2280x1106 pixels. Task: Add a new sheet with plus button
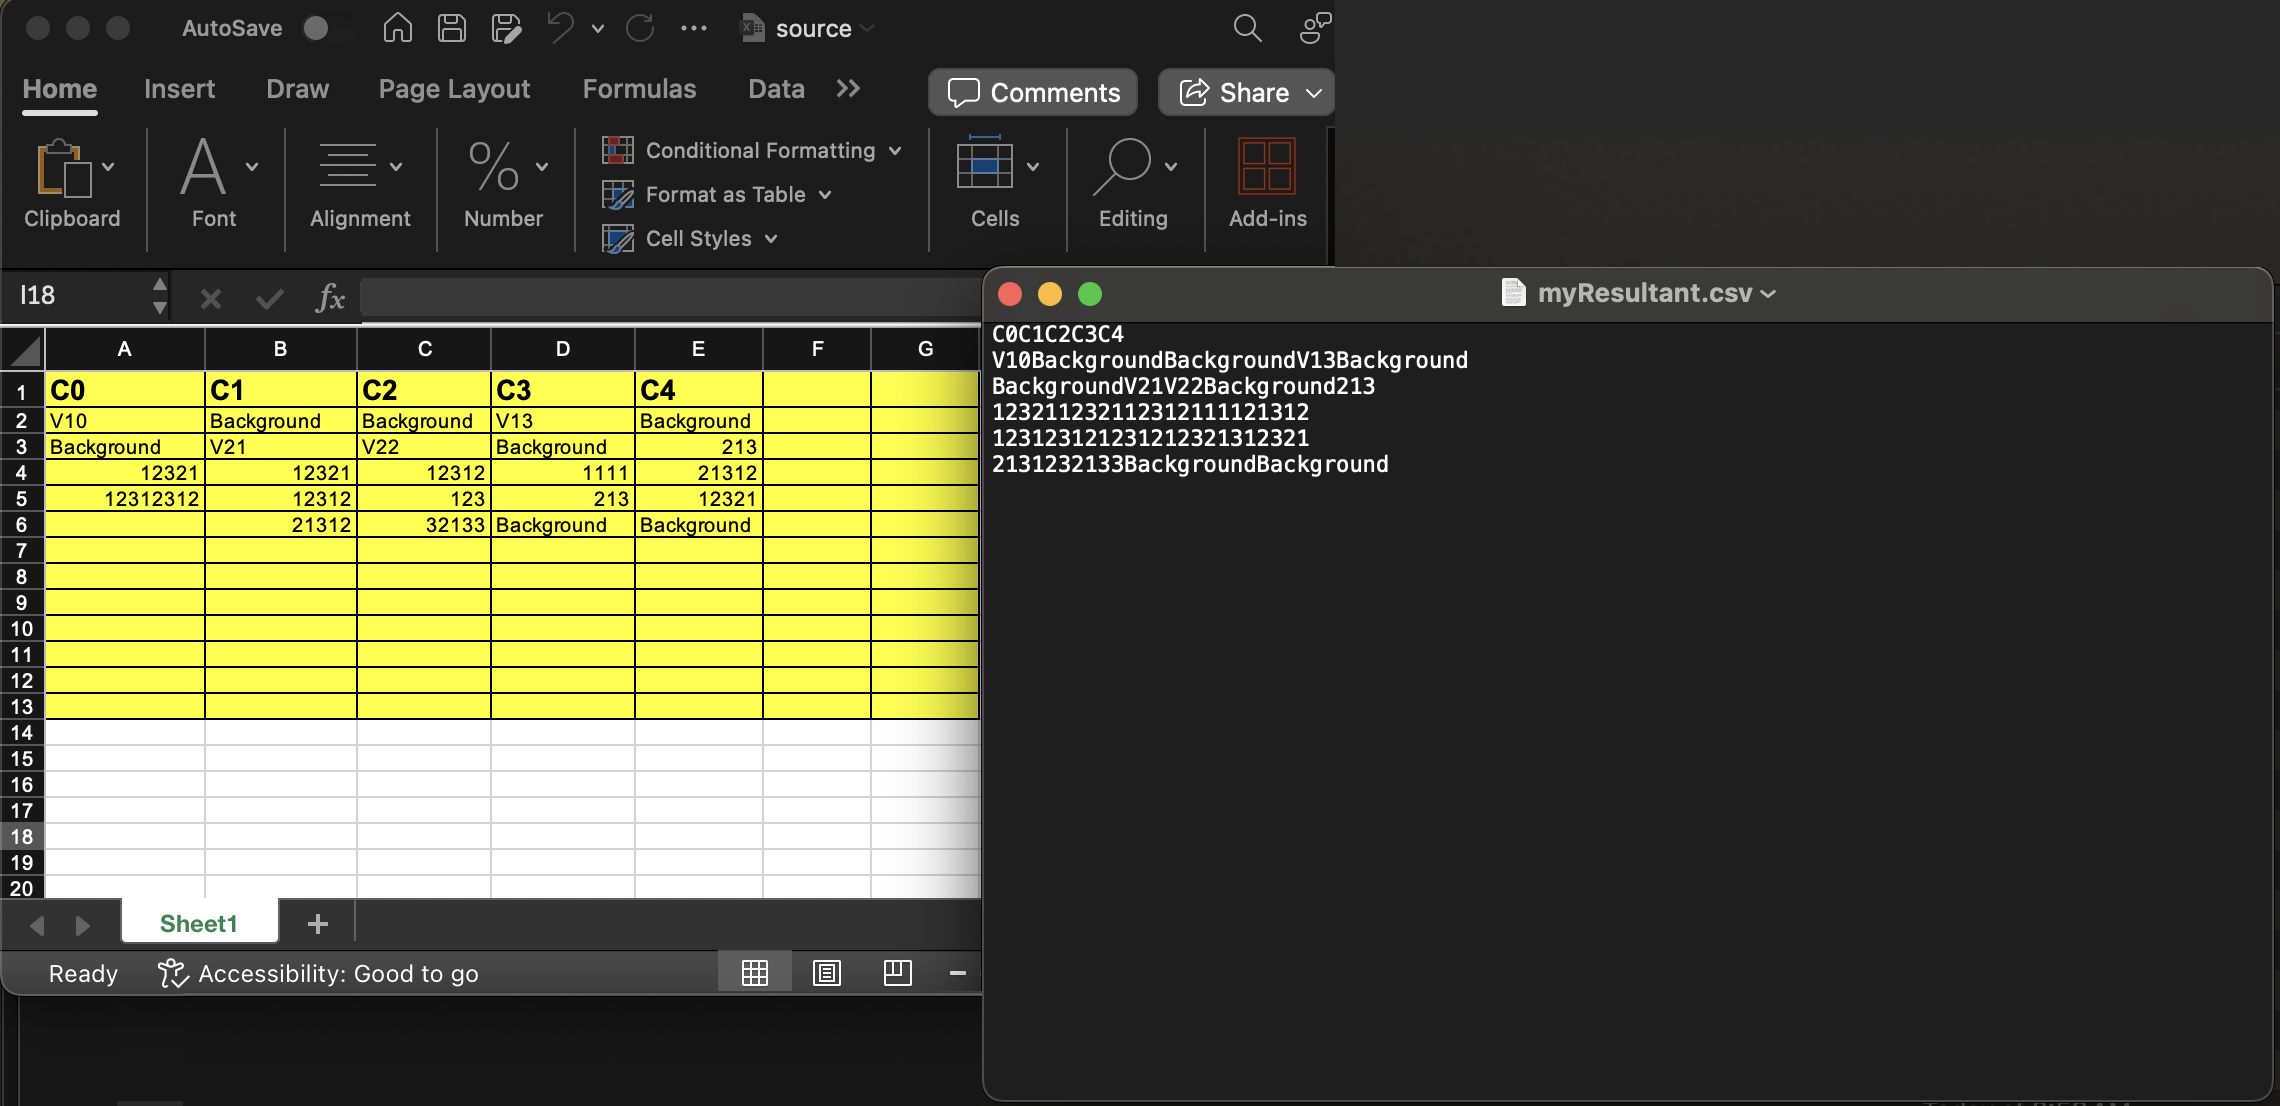click(x=318, y=924)
